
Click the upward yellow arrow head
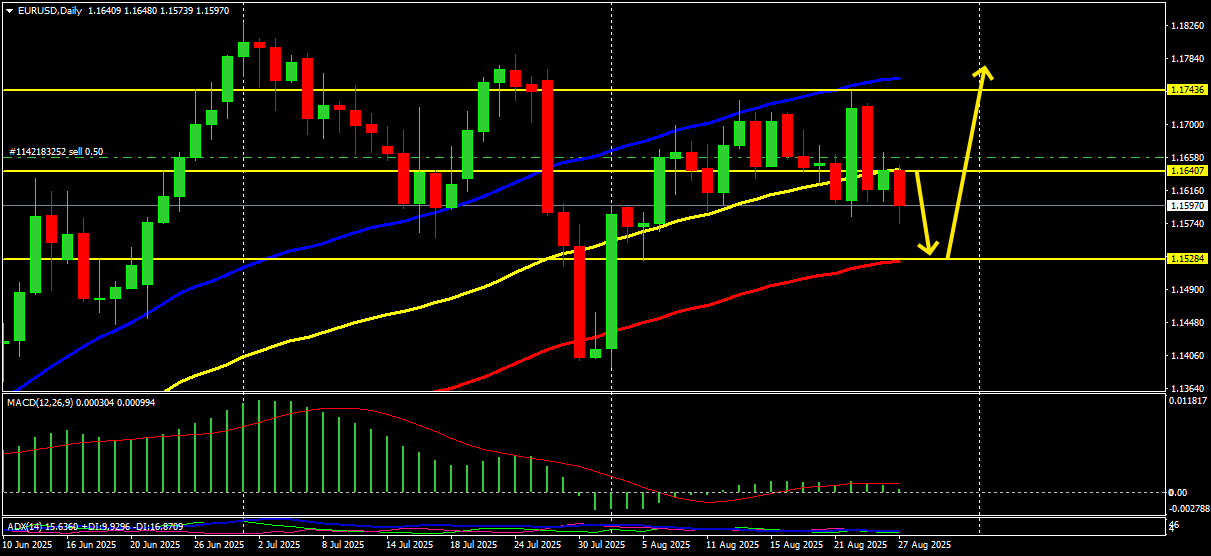[x=984, y=72]
